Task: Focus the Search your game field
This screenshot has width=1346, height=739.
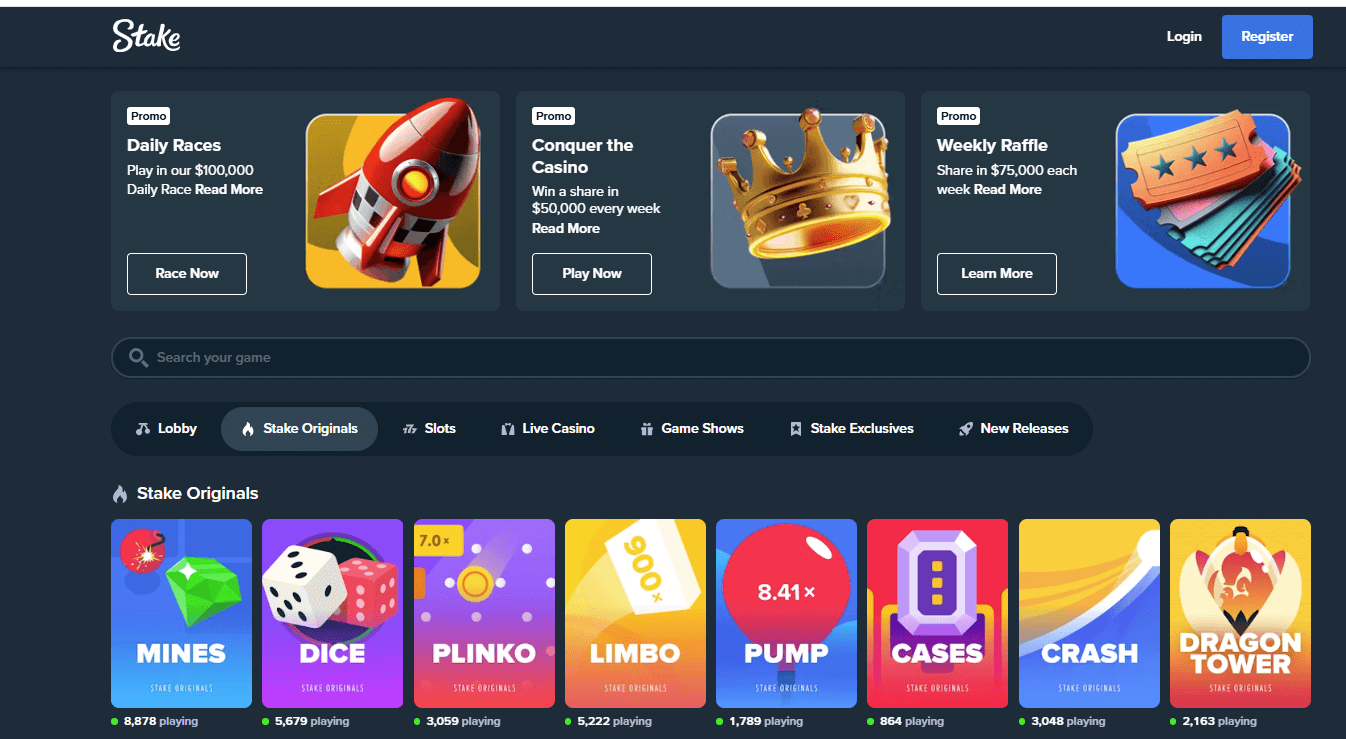Action: [x=711, y=358]
